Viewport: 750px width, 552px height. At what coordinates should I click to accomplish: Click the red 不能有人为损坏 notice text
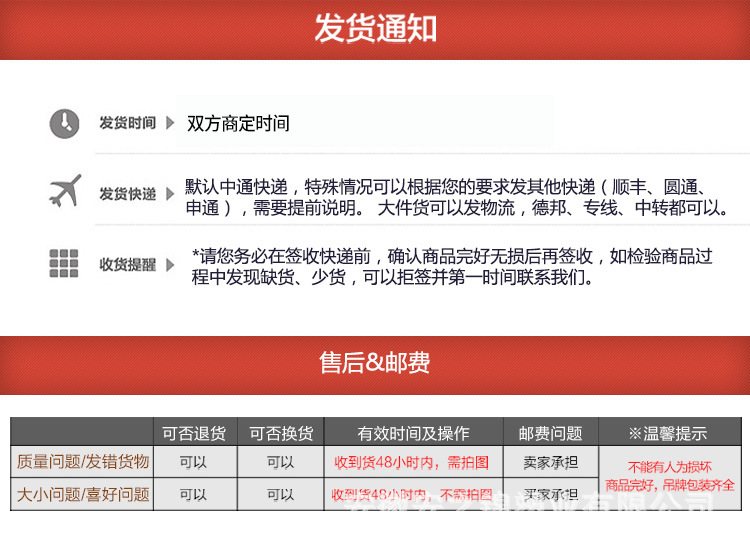[669, 467]
